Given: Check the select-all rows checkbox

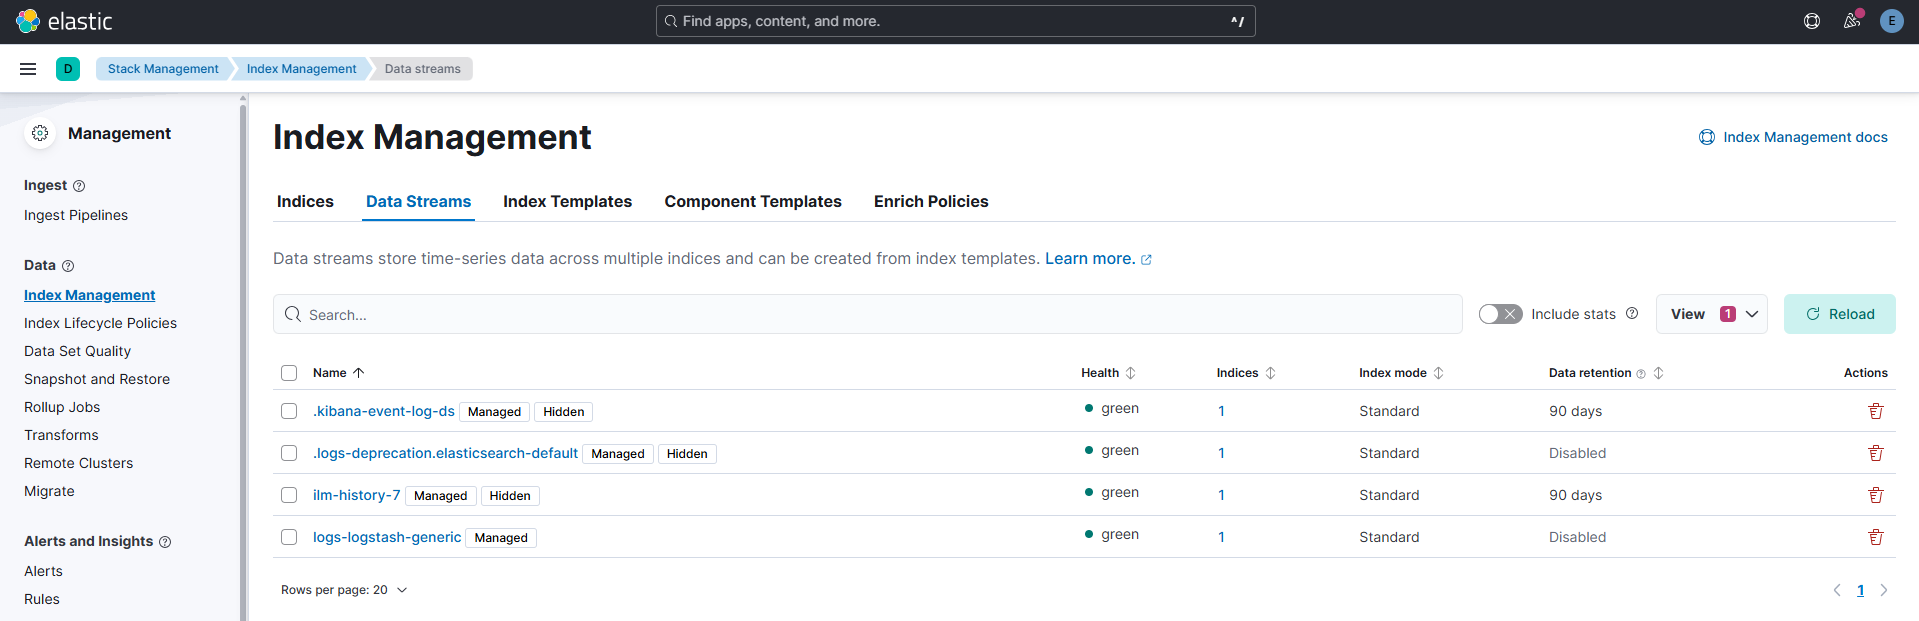Looking at the screenshot, I should tap(289, 373).
